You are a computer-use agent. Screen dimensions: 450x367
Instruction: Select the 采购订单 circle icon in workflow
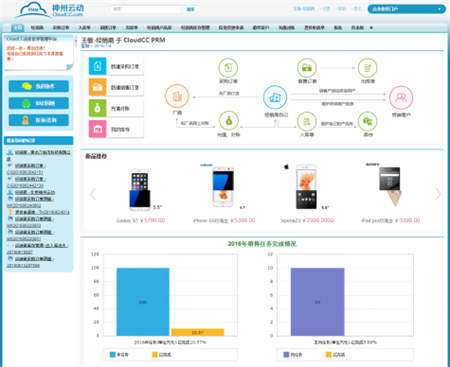coord(228,68)
